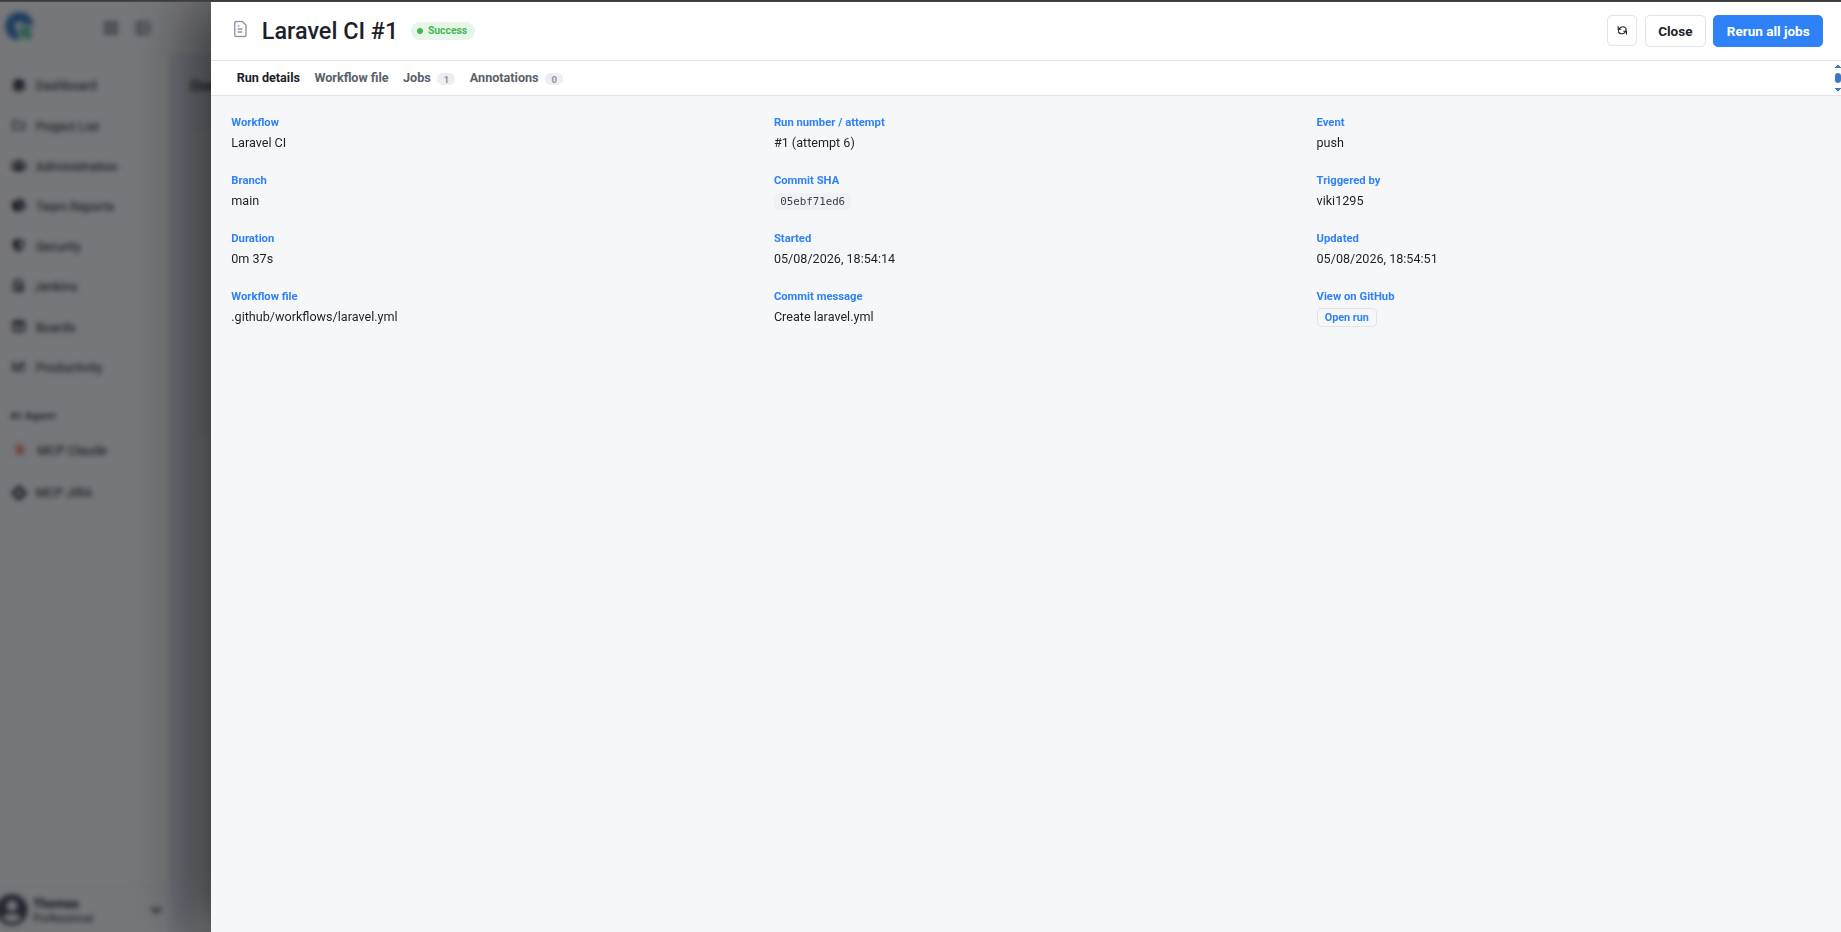
Task: Click the refresh icon button beside Close
Action: (x=1622, y=31)
